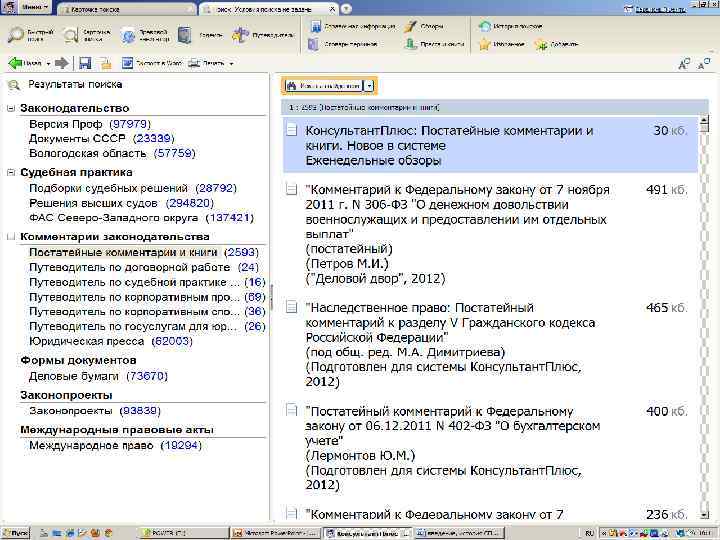Open Наследственное право commentary document
This screenshot has height=540, width=720.
450,344
